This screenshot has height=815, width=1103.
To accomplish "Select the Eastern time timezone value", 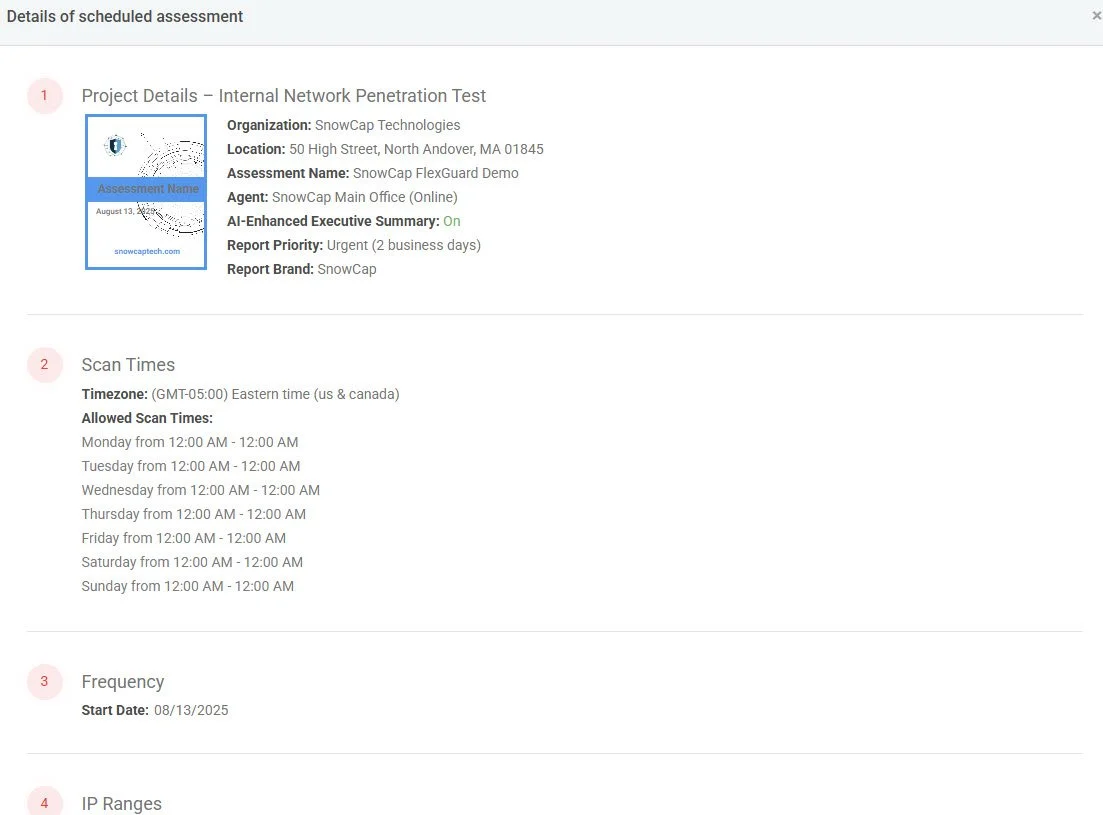I will [x=275, y=394].
